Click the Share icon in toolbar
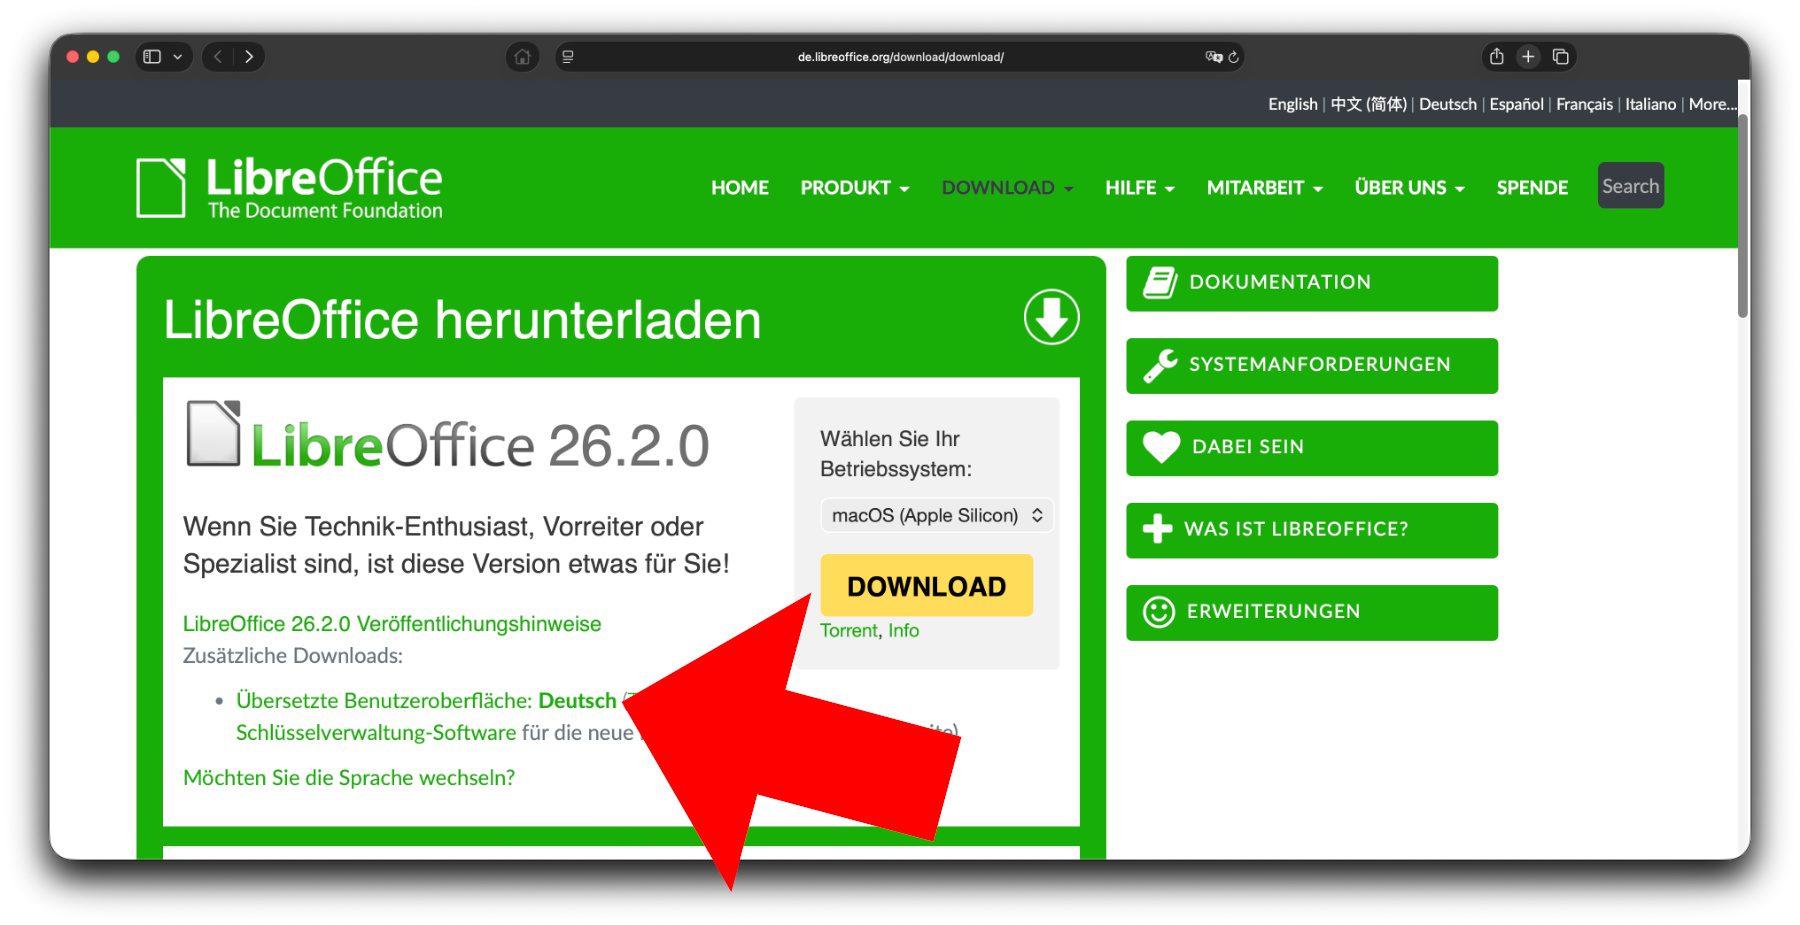 pos(1496,57)
